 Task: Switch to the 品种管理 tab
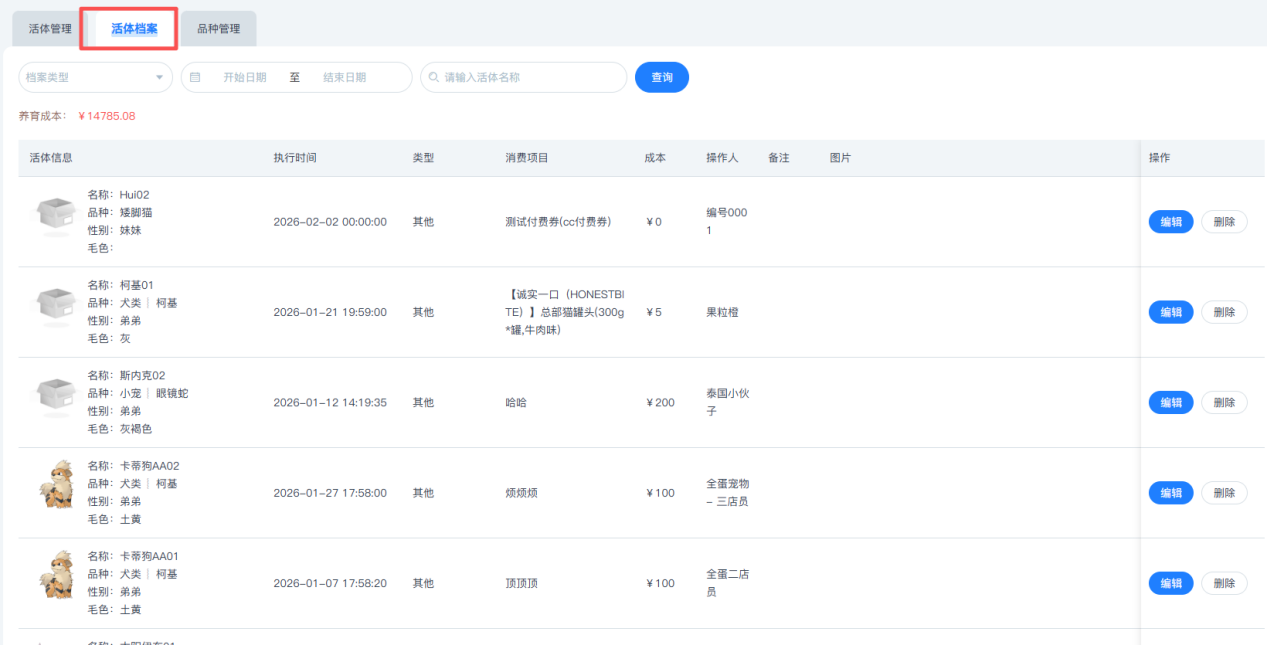(x=218, y=29)
